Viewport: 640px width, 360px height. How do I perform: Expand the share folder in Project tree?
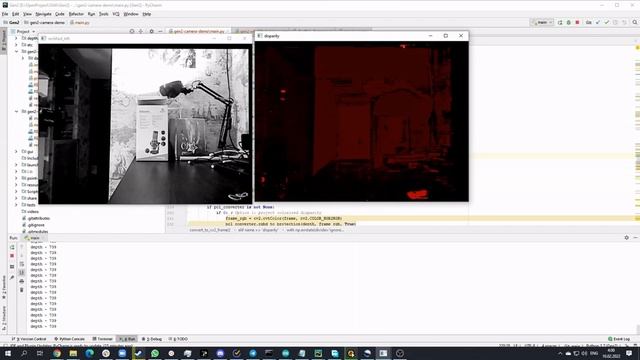pyautogui.click(x=16, y=198)
